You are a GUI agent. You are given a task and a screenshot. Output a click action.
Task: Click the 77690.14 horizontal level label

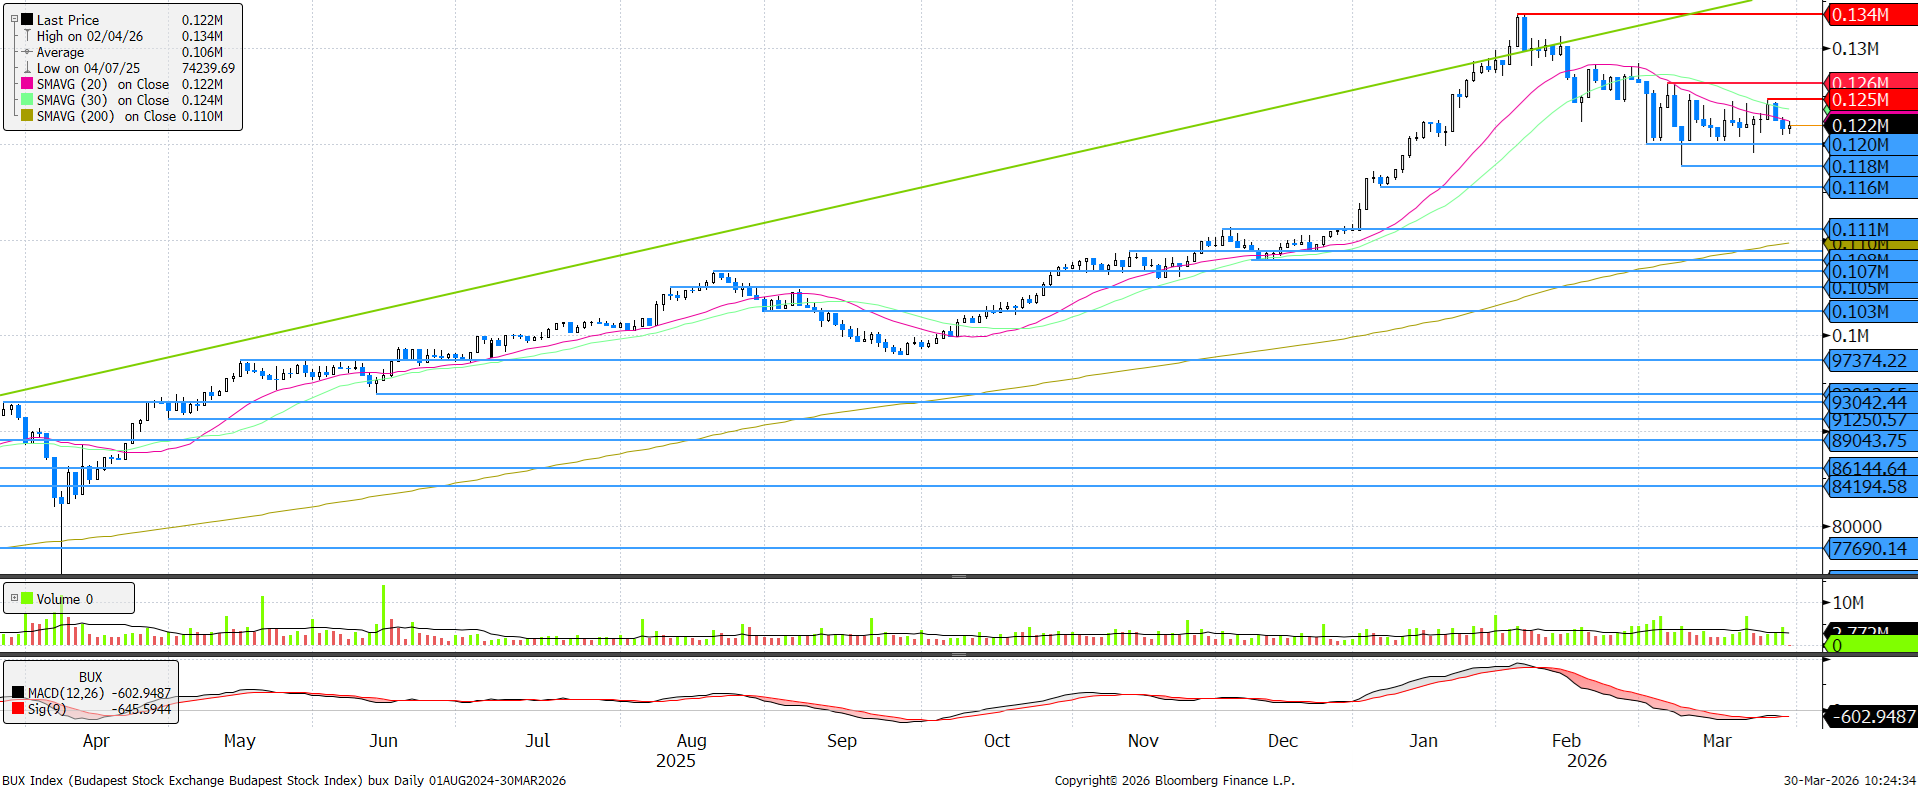tap(1869, 549)
